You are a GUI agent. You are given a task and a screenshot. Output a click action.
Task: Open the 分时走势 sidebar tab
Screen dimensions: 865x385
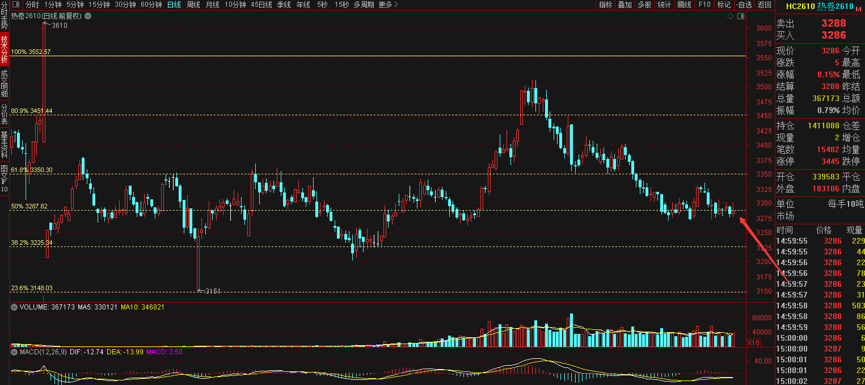click(x=4, y=15)
